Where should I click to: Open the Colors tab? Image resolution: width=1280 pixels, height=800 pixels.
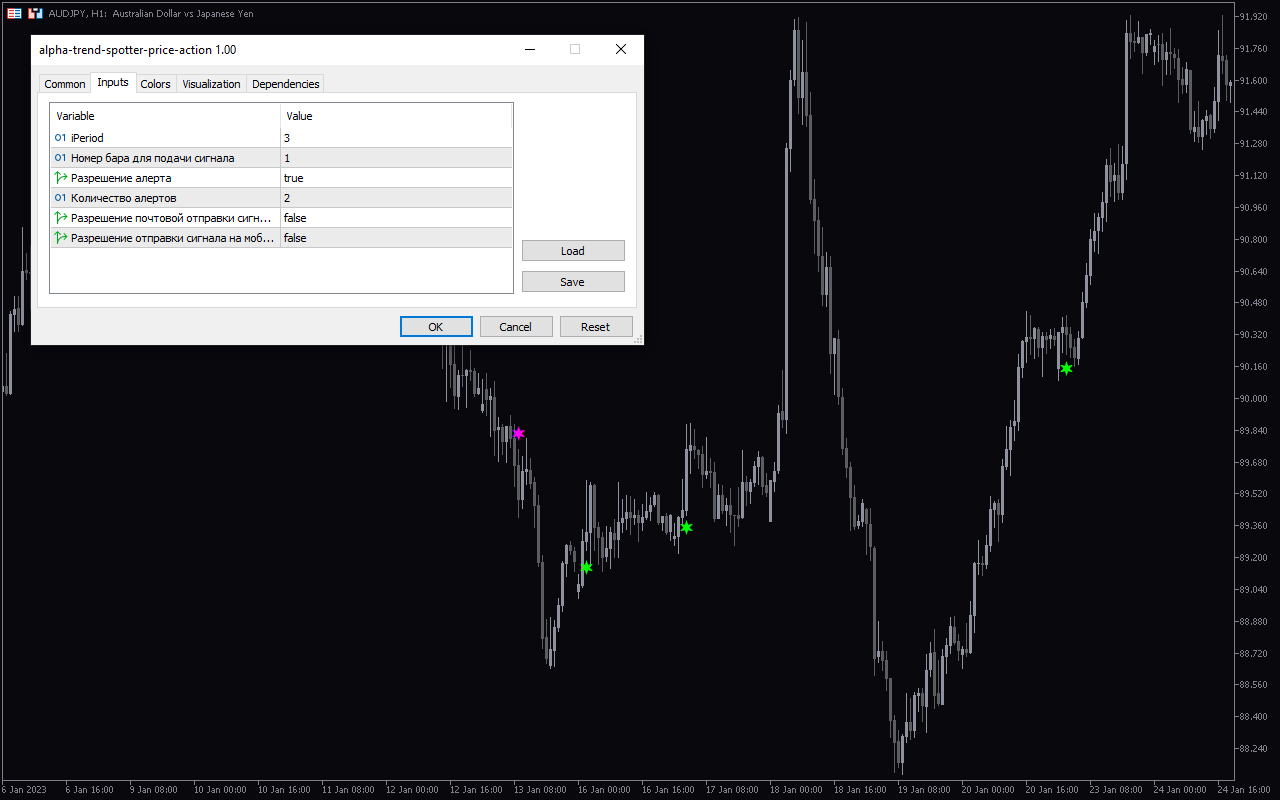coord(155,84)
